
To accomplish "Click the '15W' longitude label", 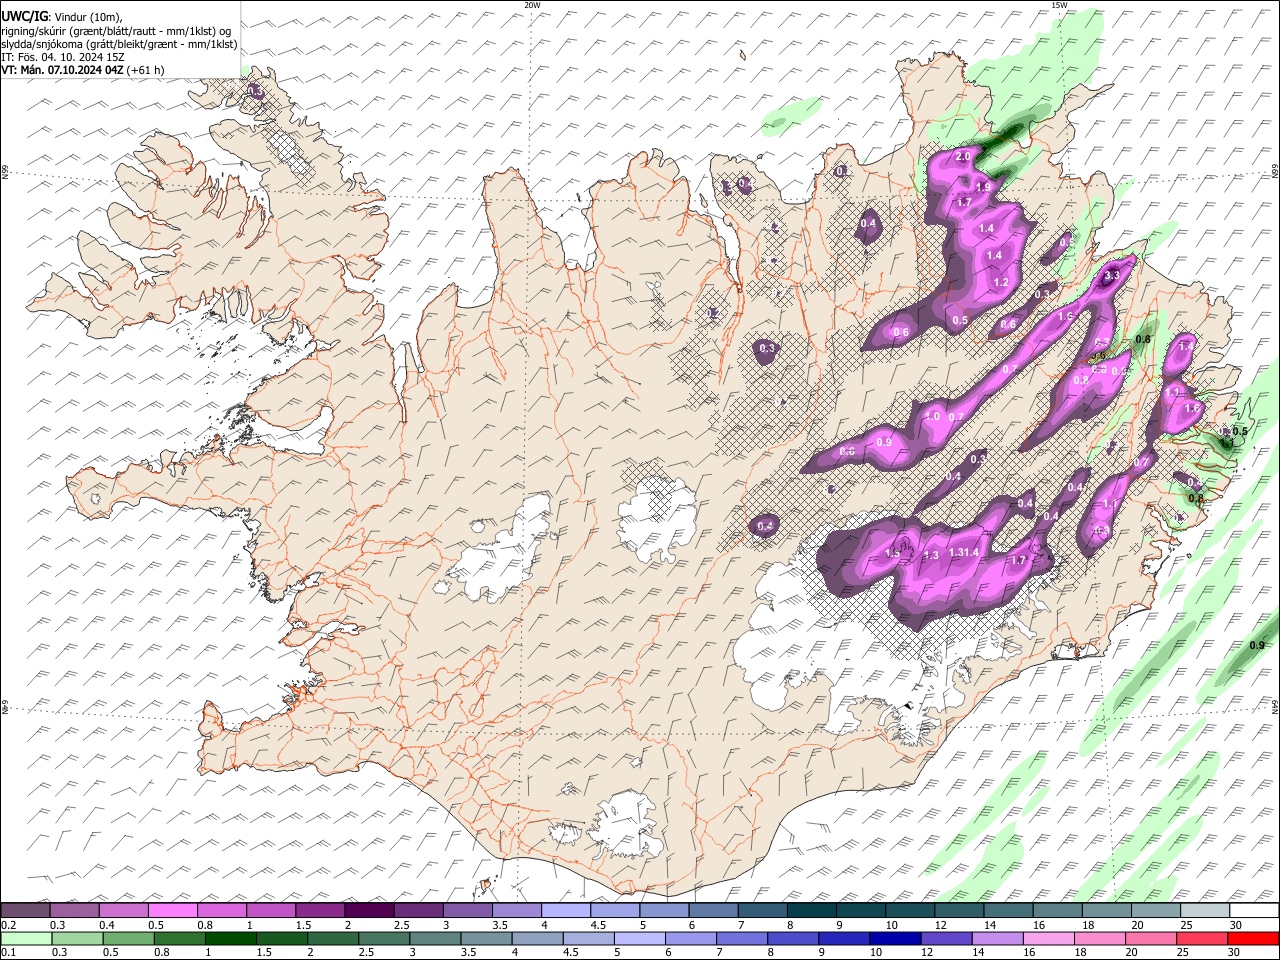I will (x=1058, y=5).
